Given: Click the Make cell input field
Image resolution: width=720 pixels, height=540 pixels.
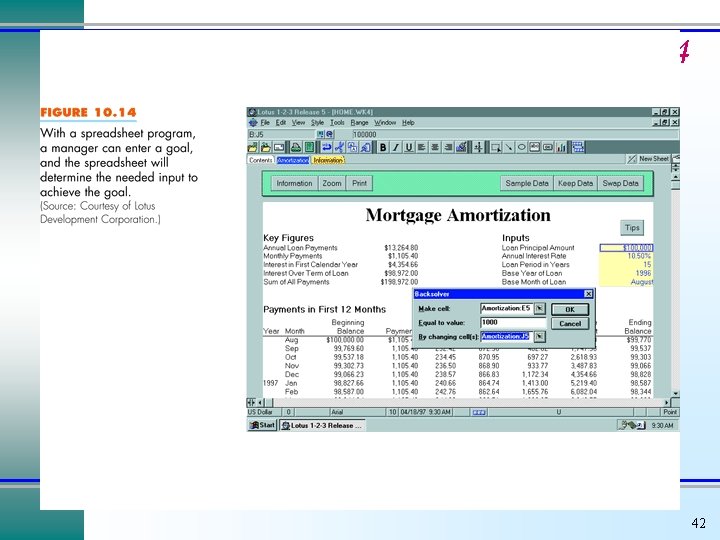Looking at the screenshot, I should 506,309.
